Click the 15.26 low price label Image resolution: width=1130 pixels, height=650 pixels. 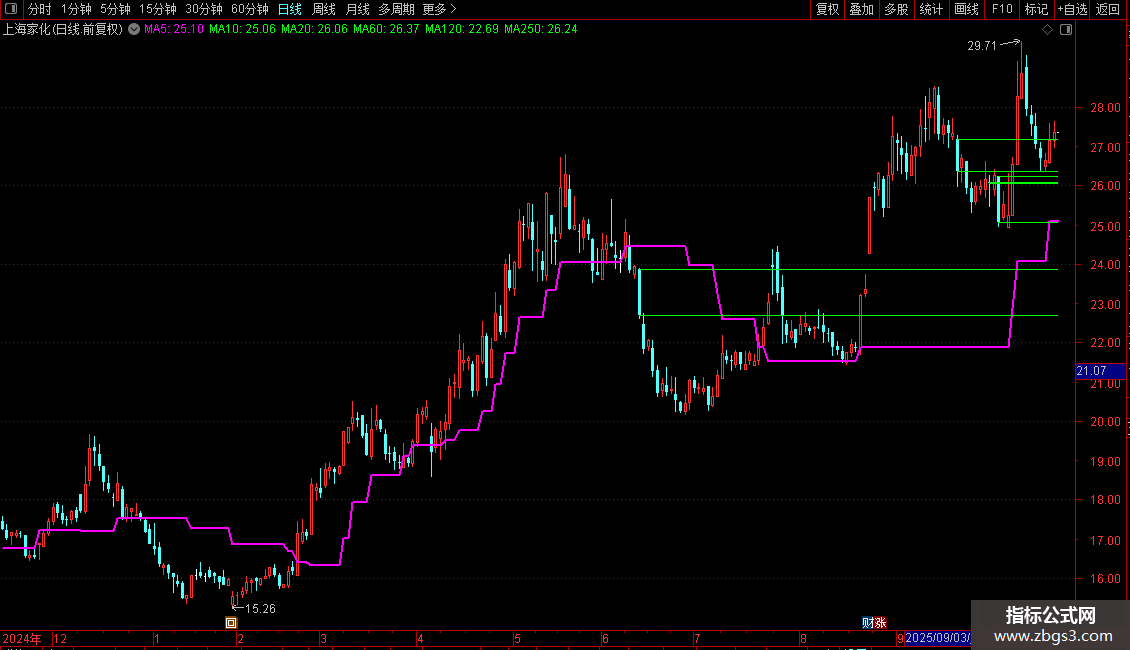[x=260, y=609]
